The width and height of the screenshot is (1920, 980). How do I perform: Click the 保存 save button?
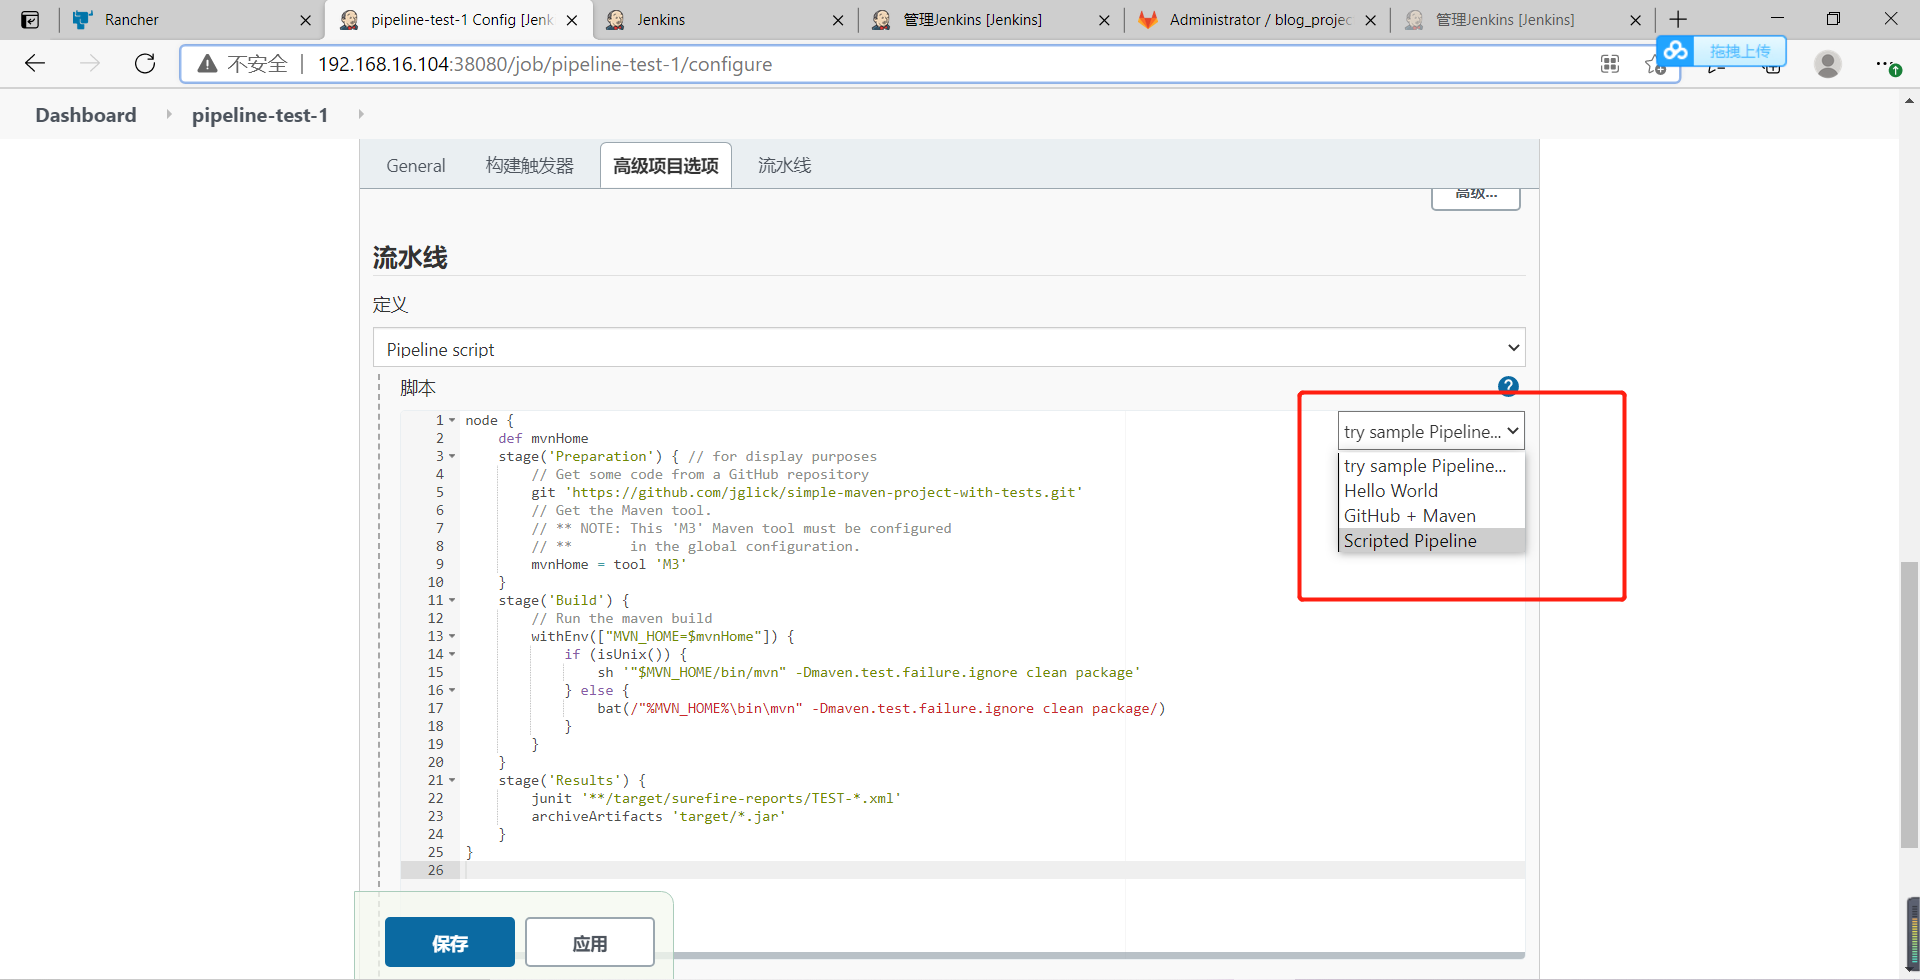click(x=450, y=942)
